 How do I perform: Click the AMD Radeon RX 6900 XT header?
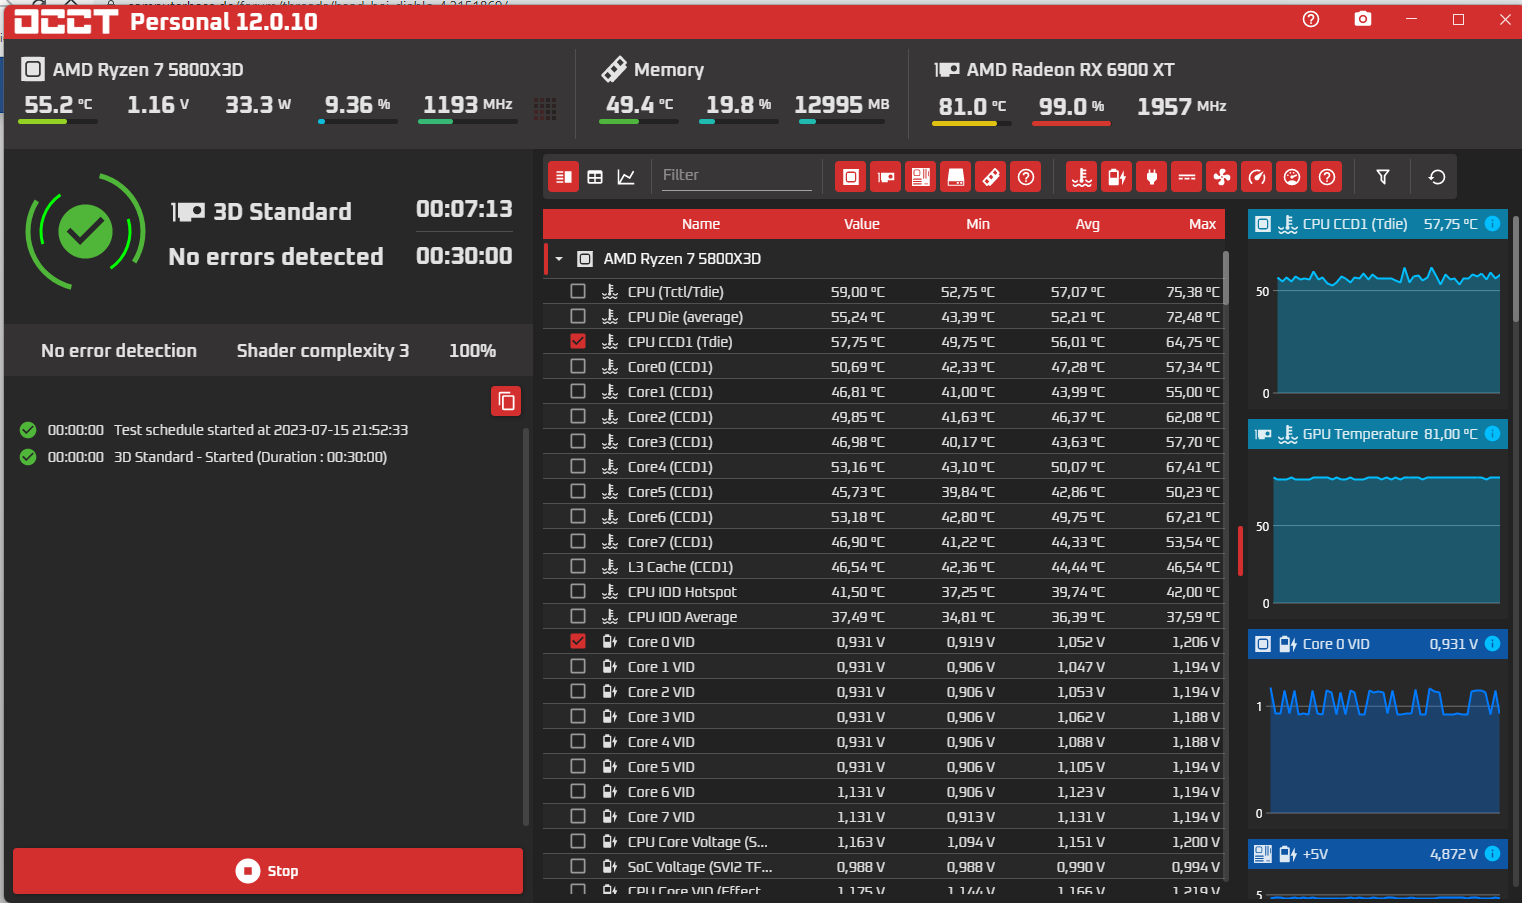pos(1070,70)
